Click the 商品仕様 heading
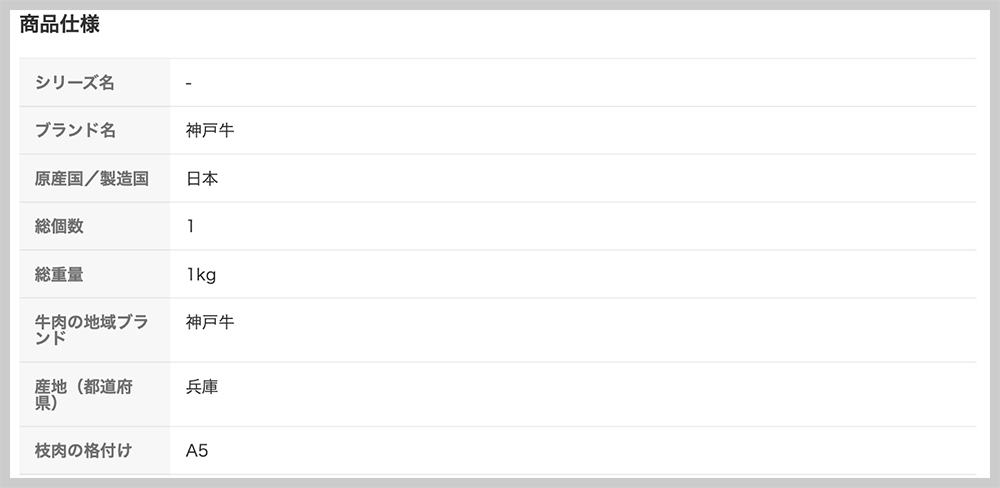This screenshot has width=1000, height=488. (x=59, y=25)
